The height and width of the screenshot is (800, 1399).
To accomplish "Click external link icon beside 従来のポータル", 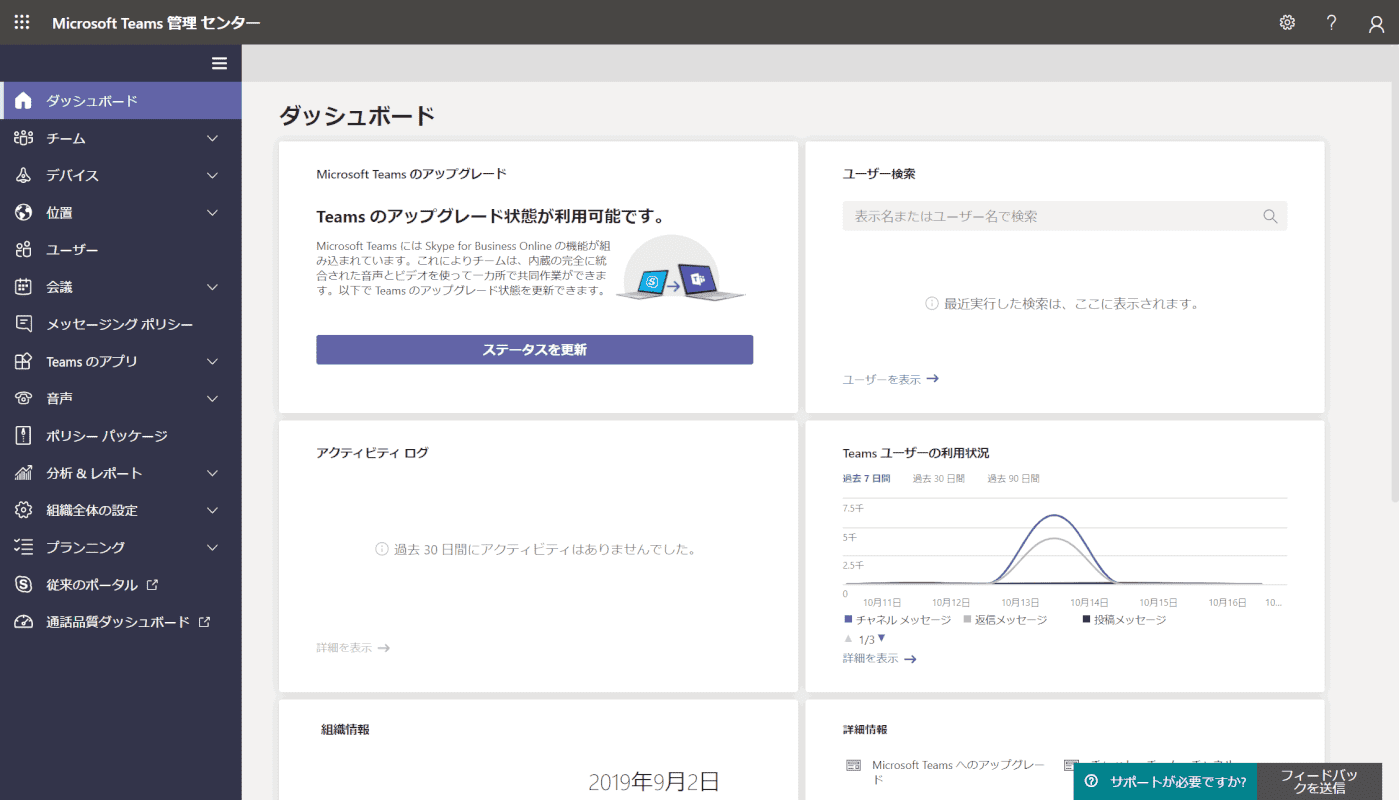I will pyautogui.click(x=152, y=584).
